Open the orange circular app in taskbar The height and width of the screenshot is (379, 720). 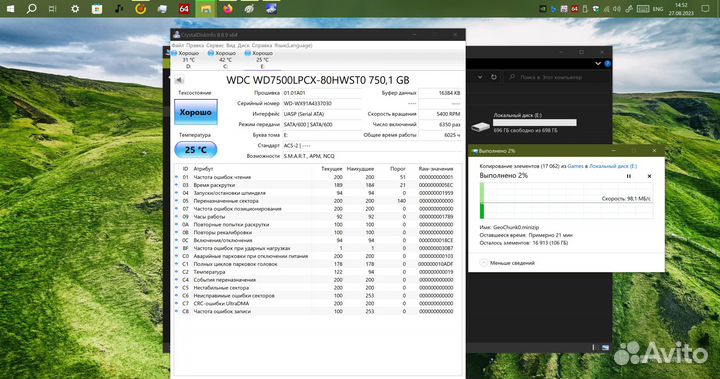pyautogui.click(x=141, y=8)
